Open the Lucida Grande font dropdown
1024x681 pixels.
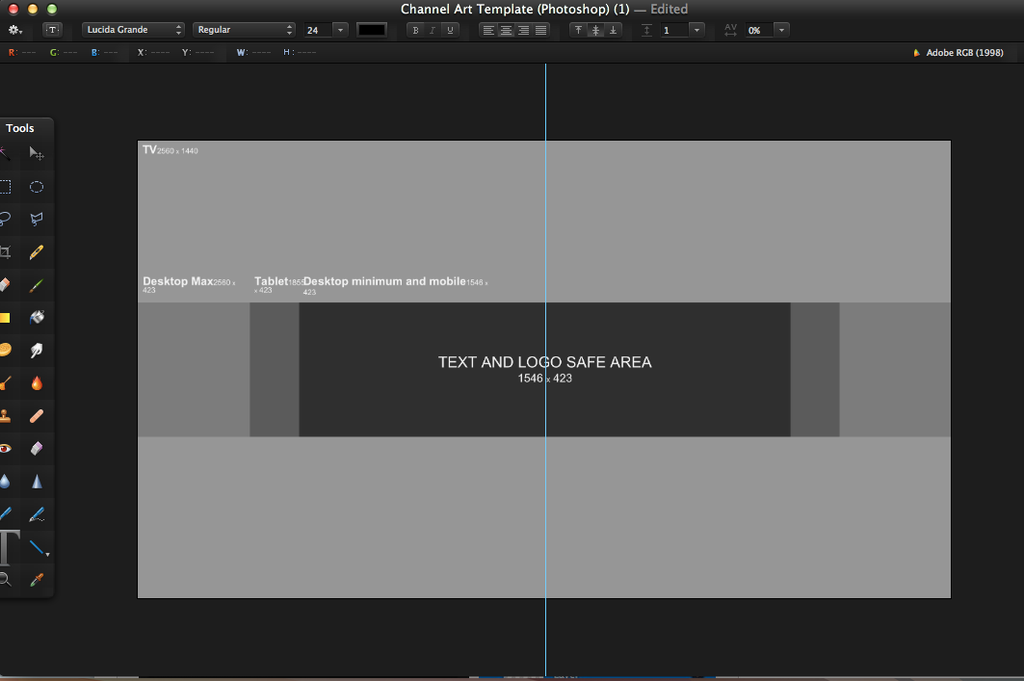click(x=133, y=30)
